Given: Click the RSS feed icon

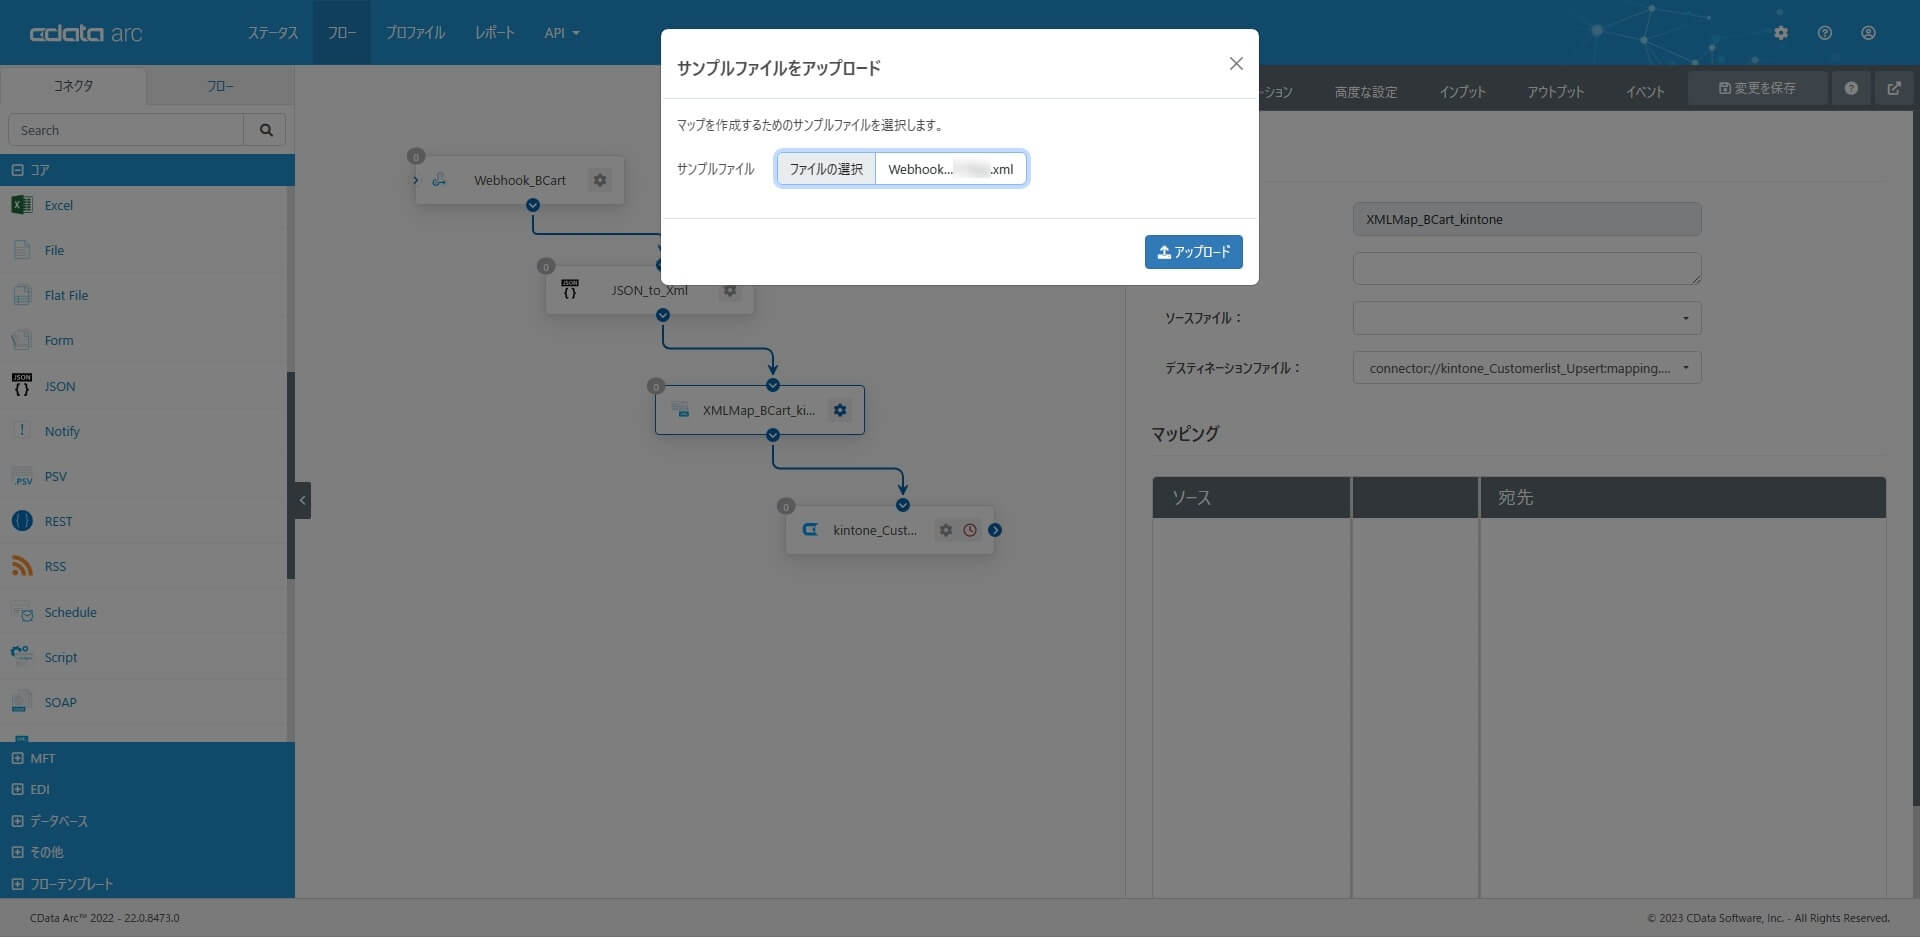Looking at the screenshot, I should pos(21,566).
